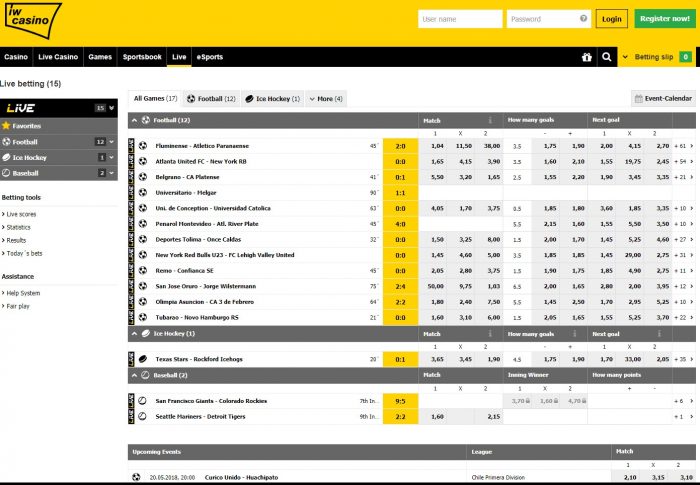Open Texas Stars - Rockford Icehogs match
700x485 pixels.
199,359
